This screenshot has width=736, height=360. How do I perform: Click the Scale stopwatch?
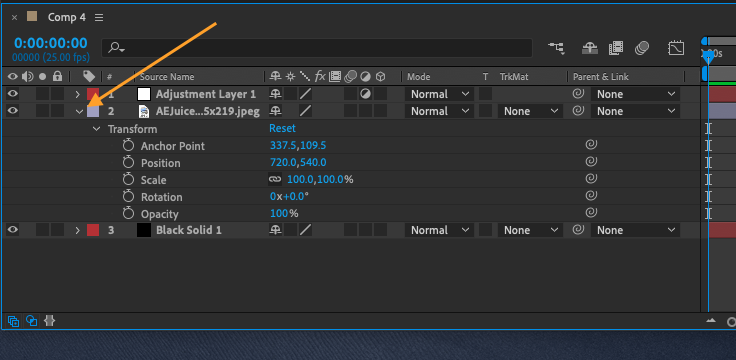coord(128,179)
